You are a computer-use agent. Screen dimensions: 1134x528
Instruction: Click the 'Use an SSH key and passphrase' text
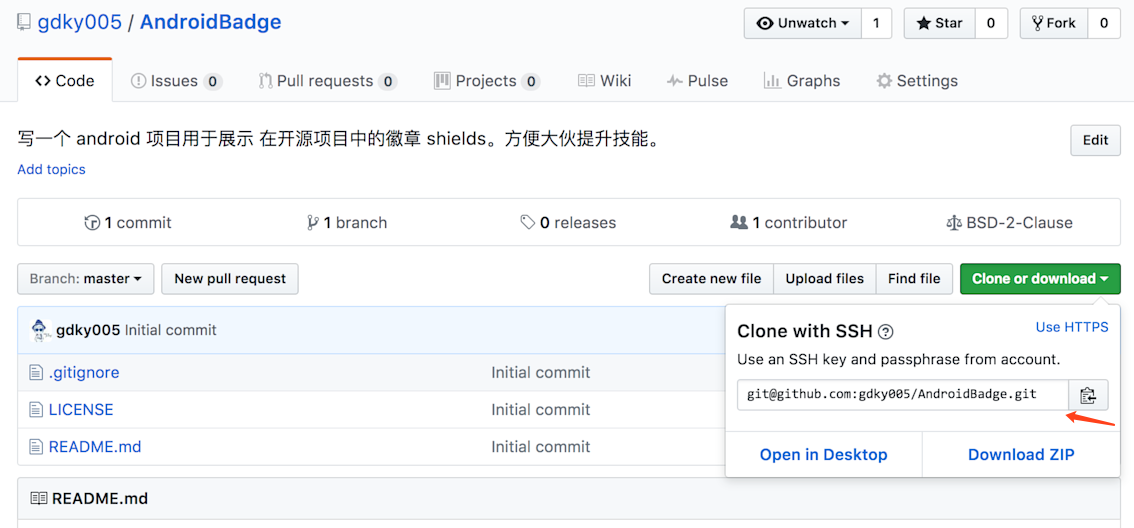coord(898,359)
